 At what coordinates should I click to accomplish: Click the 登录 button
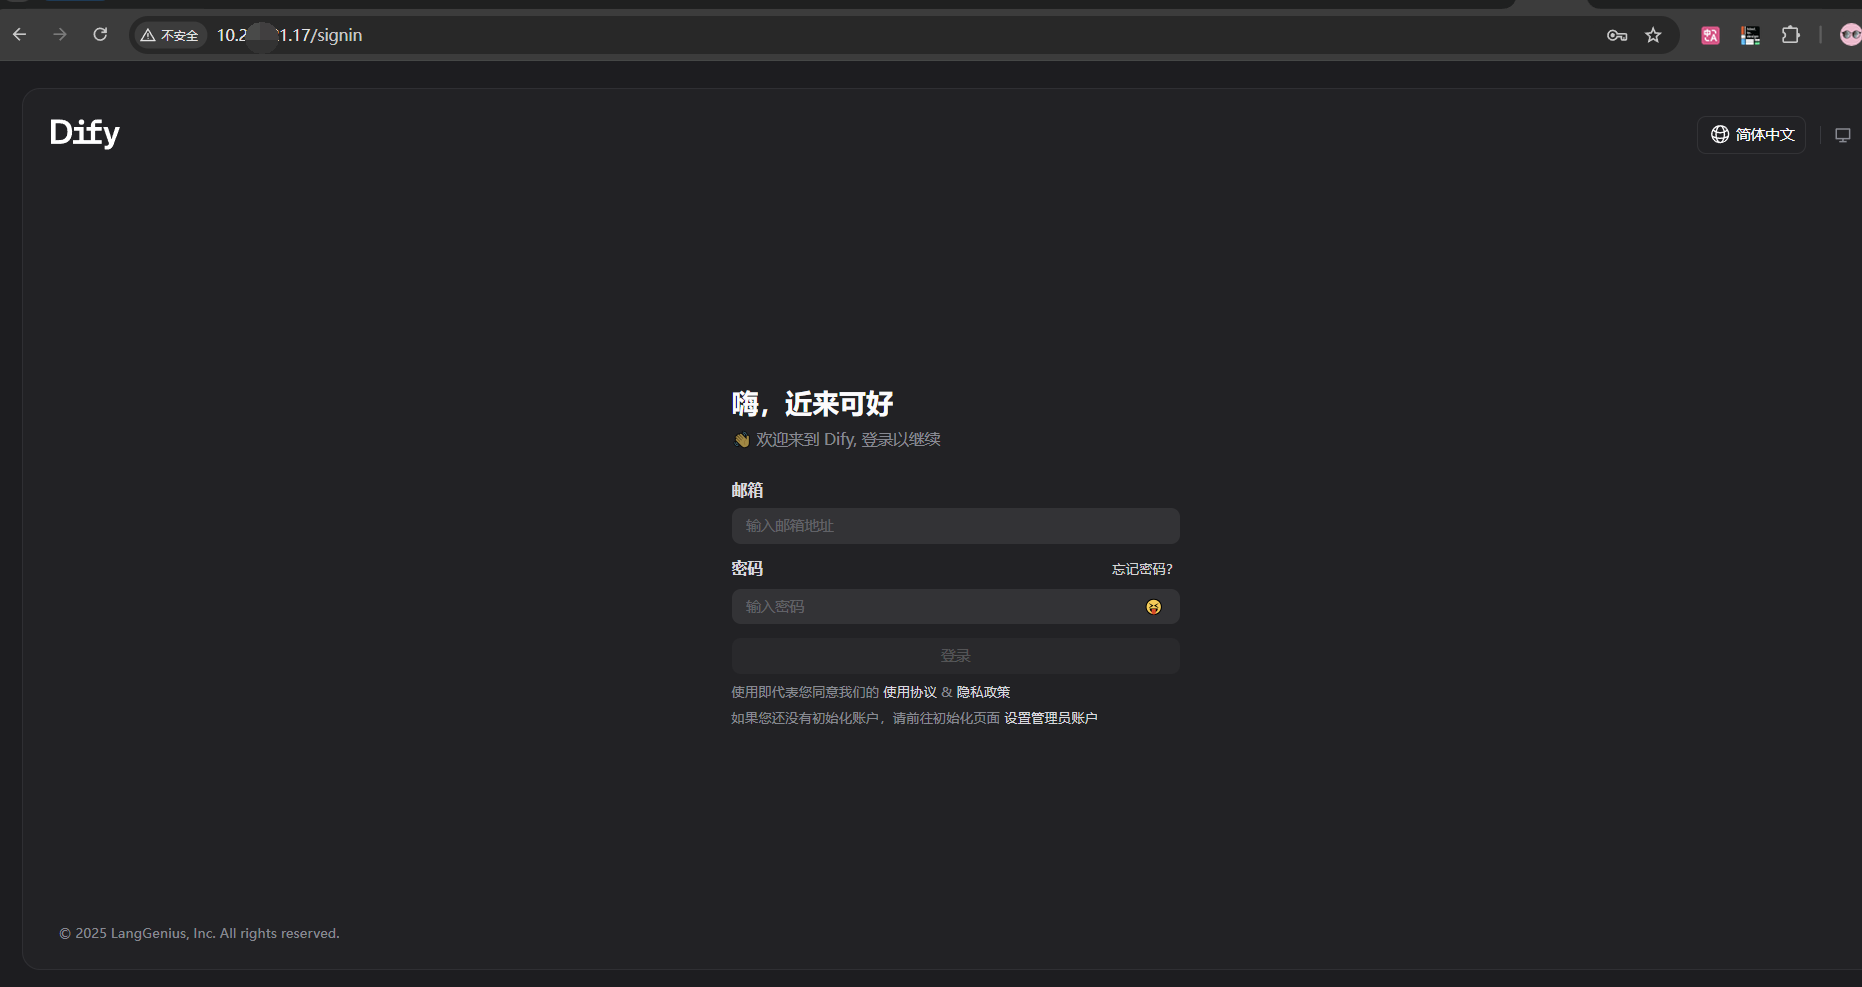(956, 656)
